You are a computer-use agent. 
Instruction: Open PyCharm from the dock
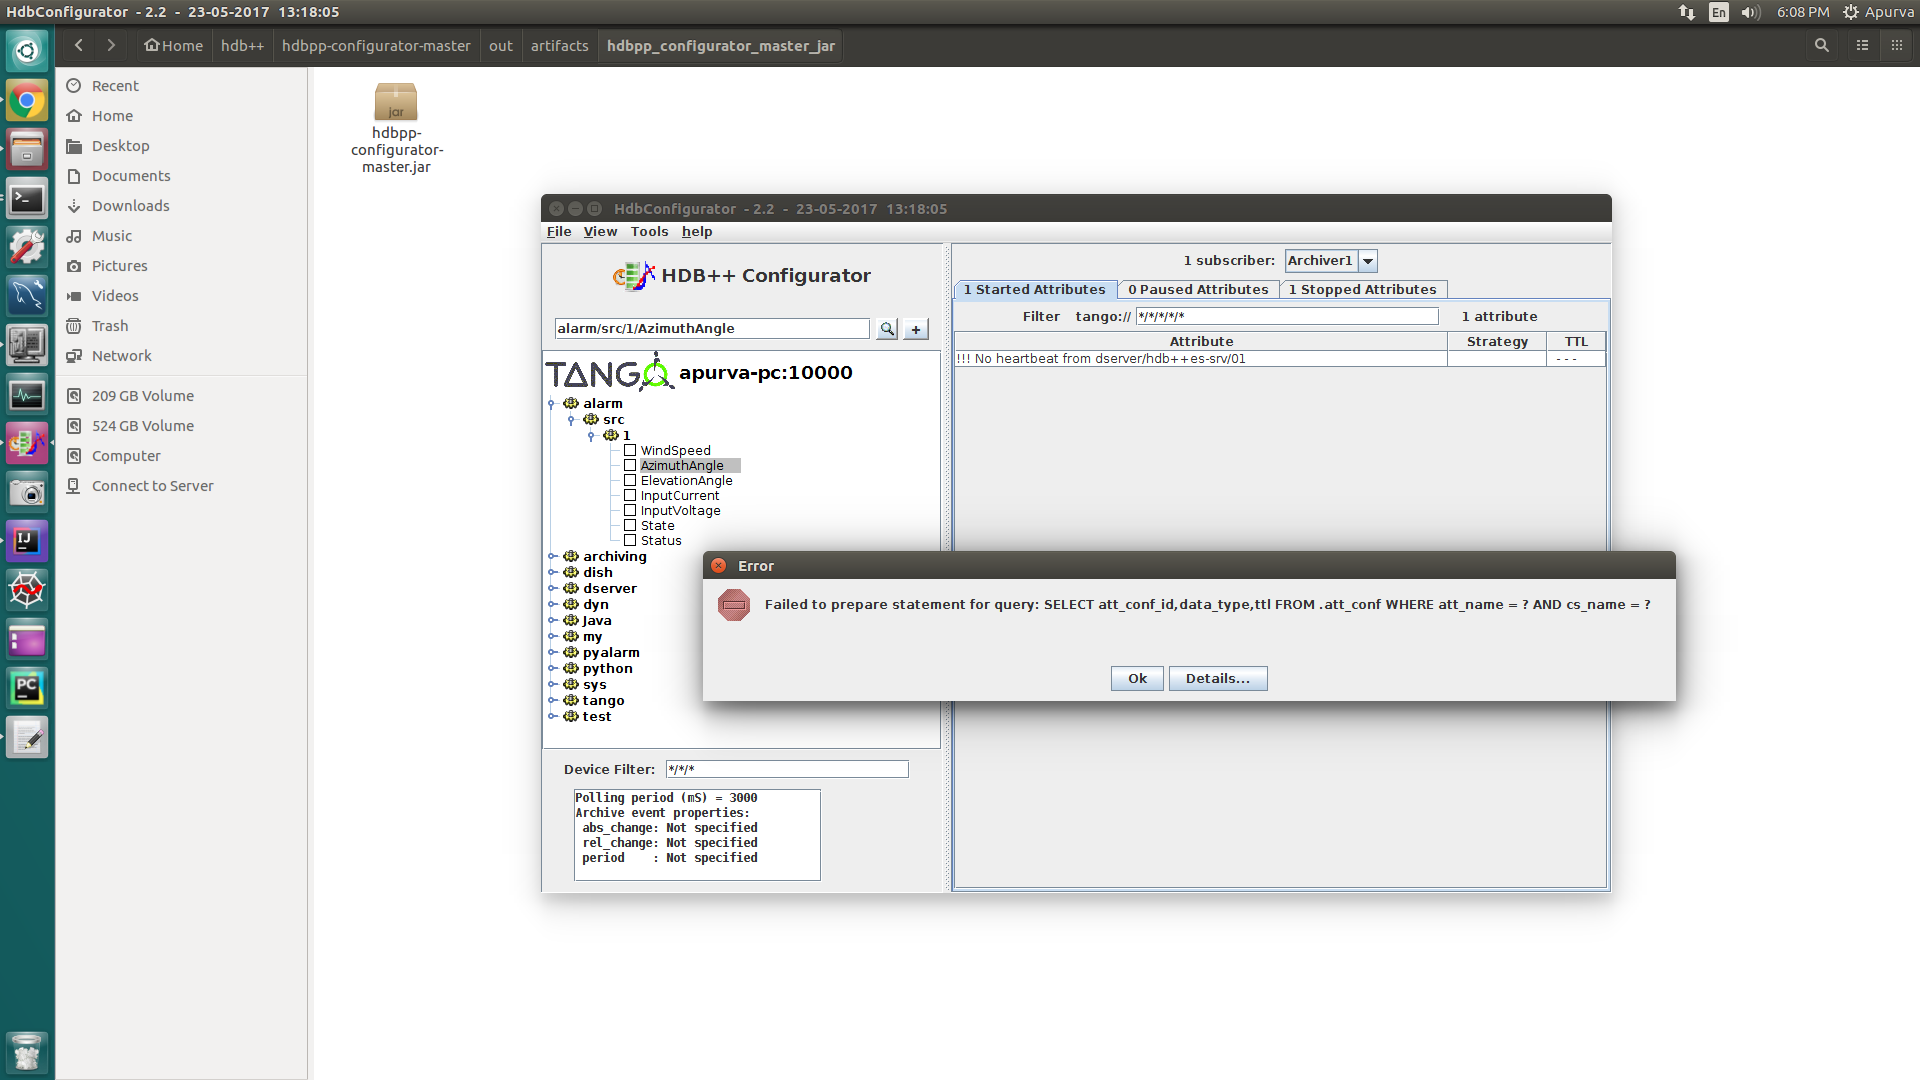click(27, 688)
